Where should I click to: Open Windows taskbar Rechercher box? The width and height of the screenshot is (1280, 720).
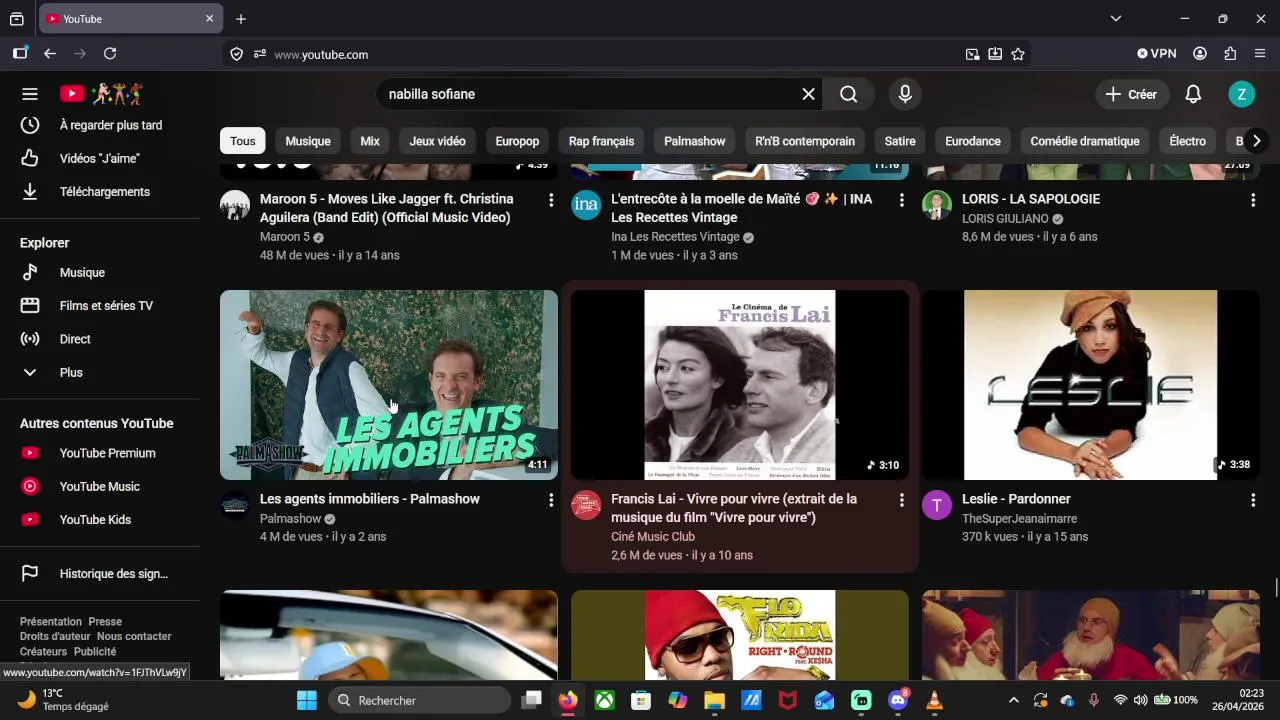420,700
